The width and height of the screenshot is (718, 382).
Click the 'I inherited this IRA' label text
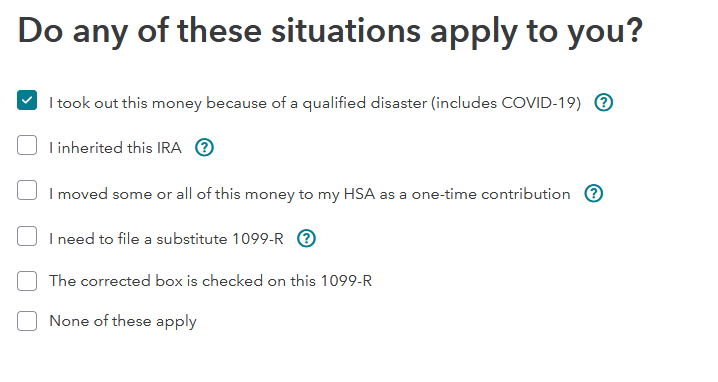coord(115,148)
